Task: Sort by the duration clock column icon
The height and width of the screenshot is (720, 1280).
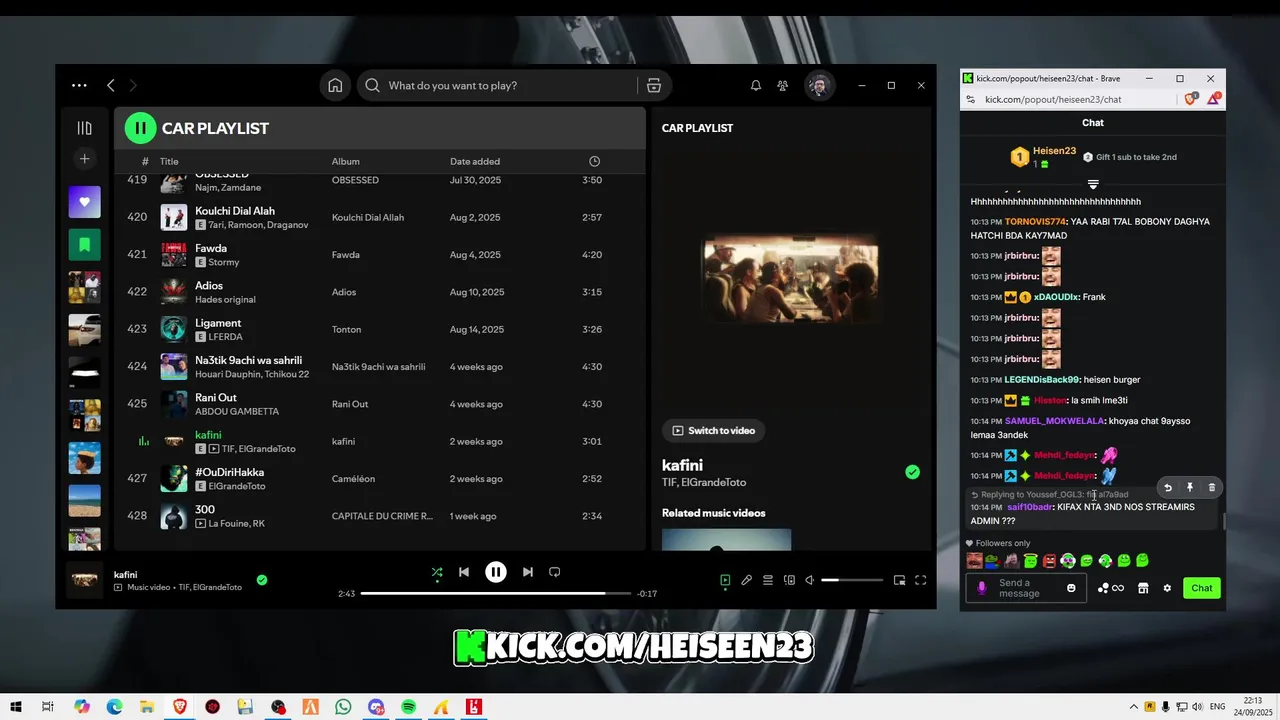Action: click(595, 161)
